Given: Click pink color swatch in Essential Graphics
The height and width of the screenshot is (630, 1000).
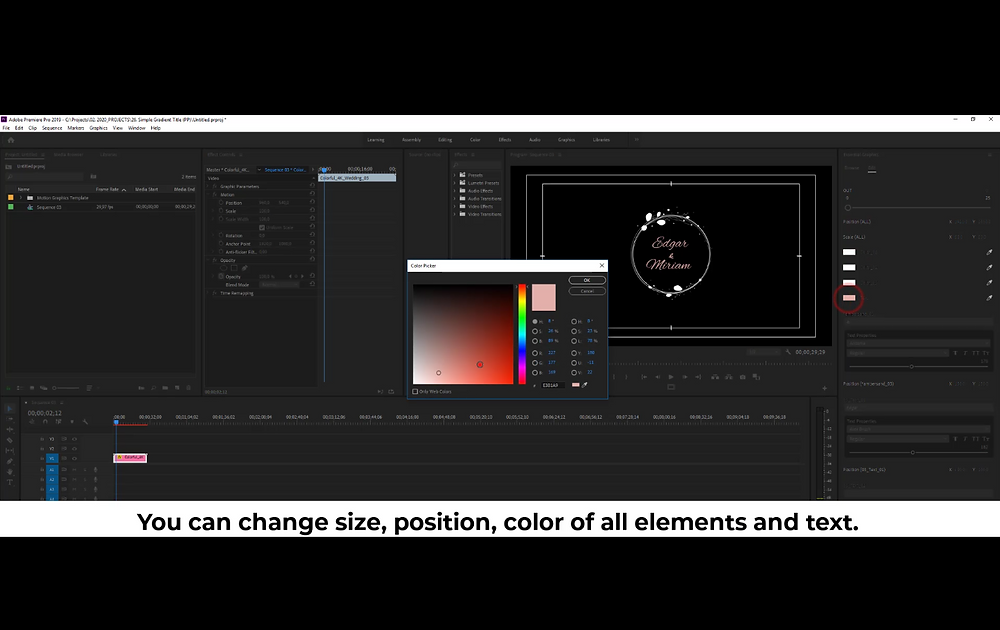Looking at the screenshot, I should tap(849, 298).
